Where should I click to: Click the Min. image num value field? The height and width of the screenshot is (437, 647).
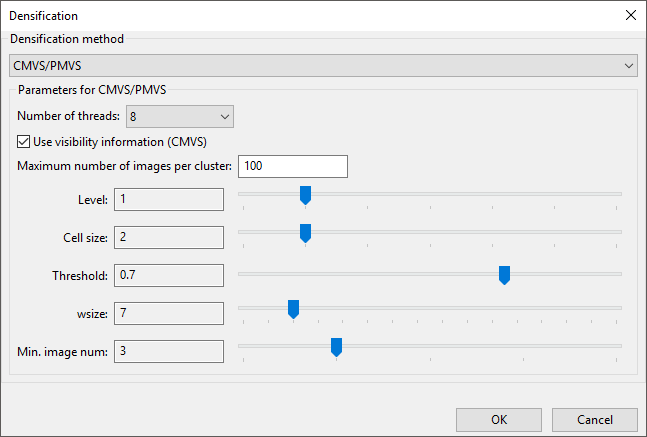168,351
